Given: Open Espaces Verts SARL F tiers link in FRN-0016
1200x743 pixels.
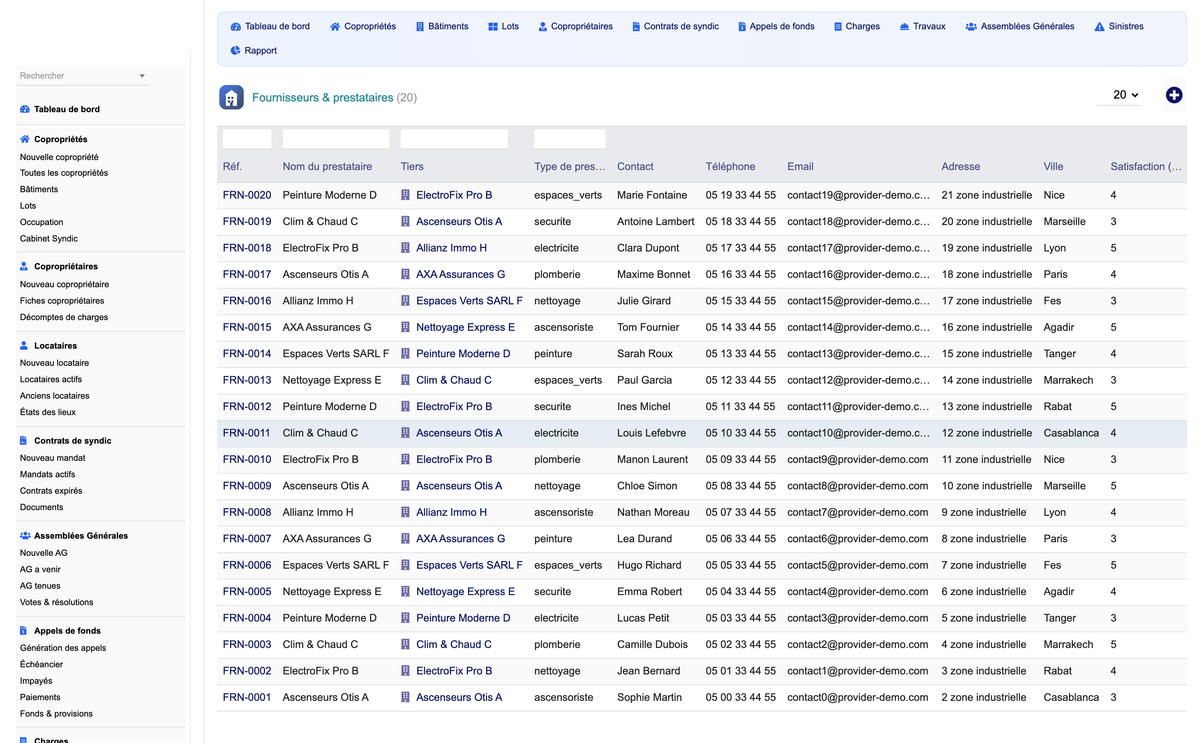Looking at the screenshot, I should 469,301.
